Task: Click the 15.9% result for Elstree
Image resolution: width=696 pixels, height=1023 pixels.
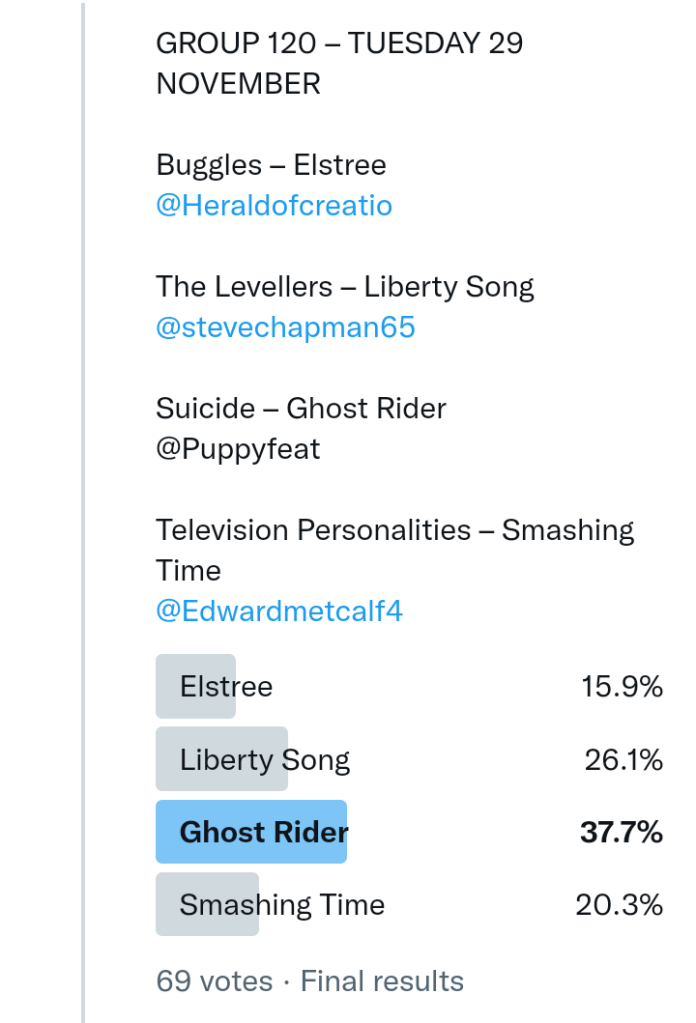Action: (622, 687)
